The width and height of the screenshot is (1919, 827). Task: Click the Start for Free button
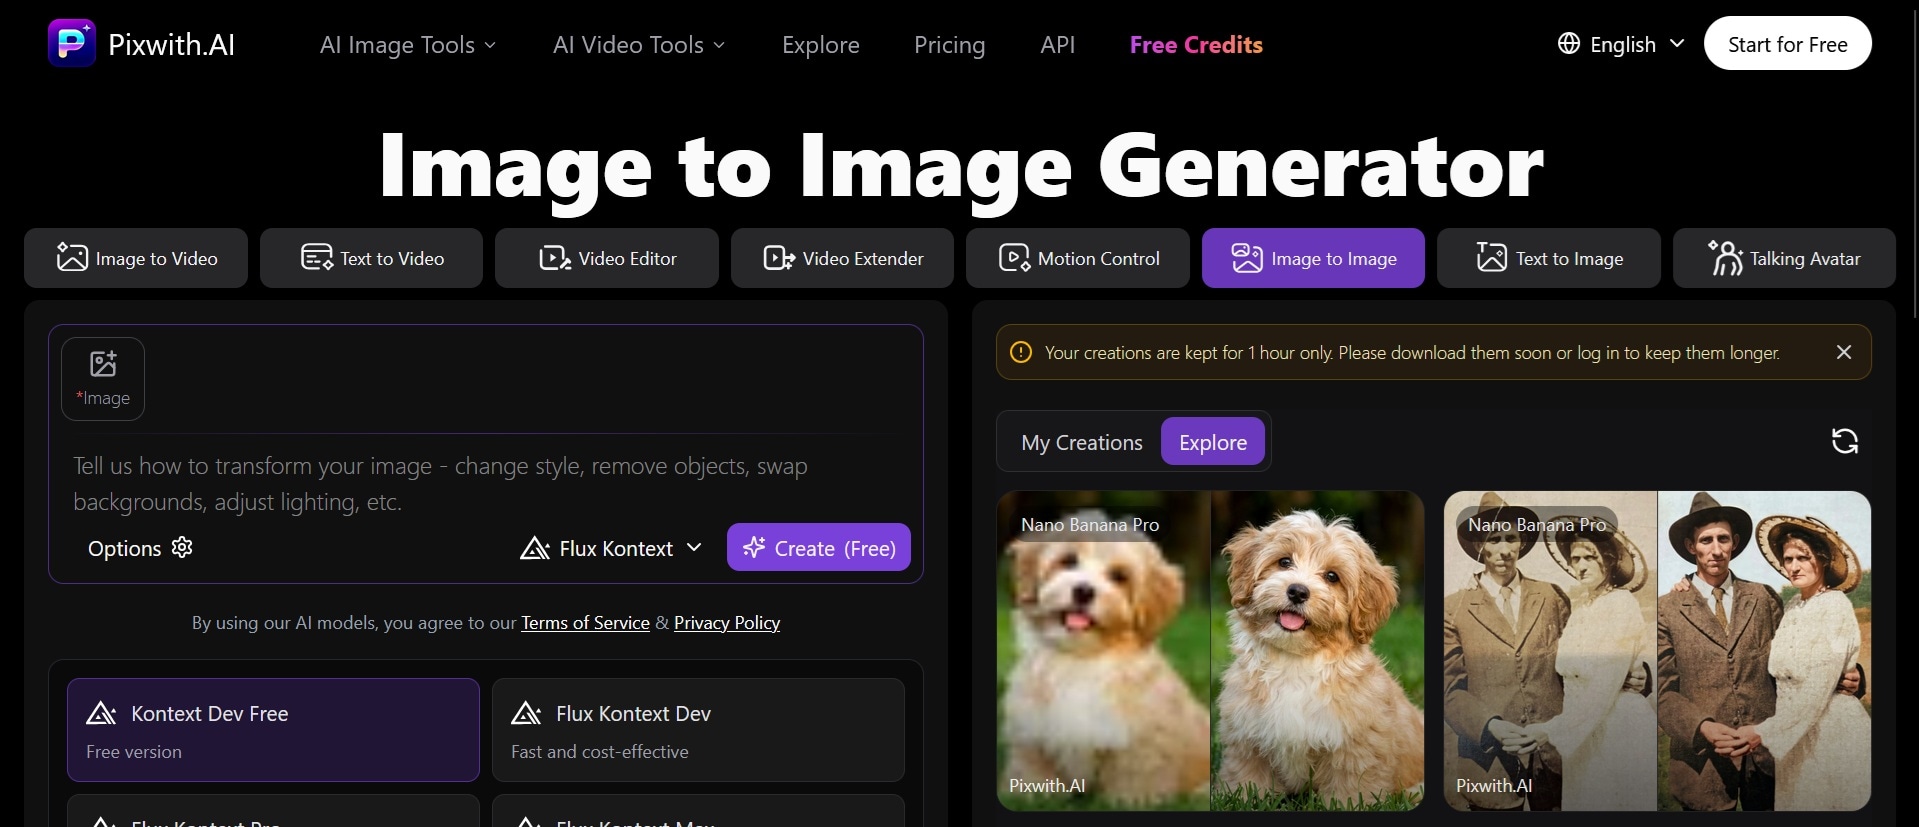tap(1788, 44)
